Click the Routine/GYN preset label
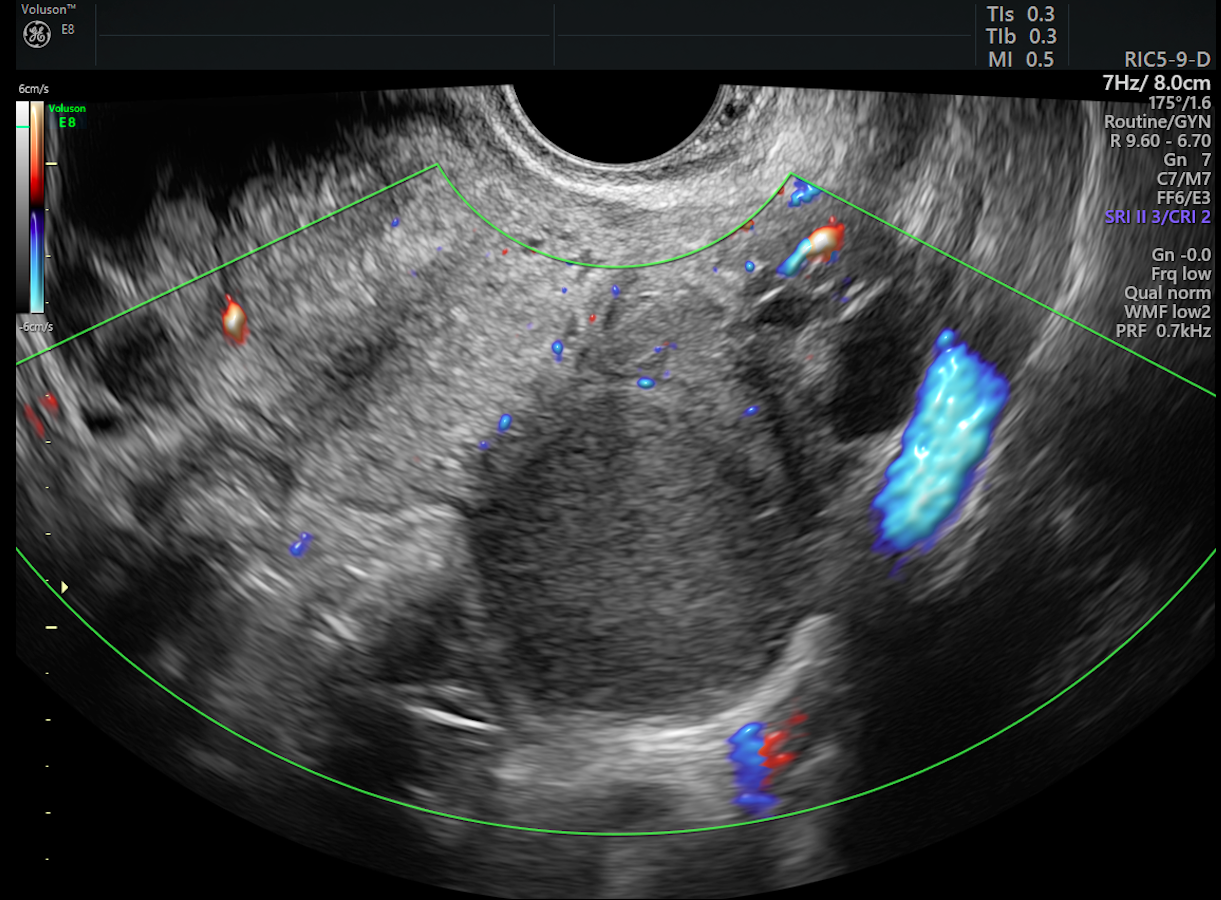The height and width of the screenshot is (900, 1221). [x=1158, y=122]
